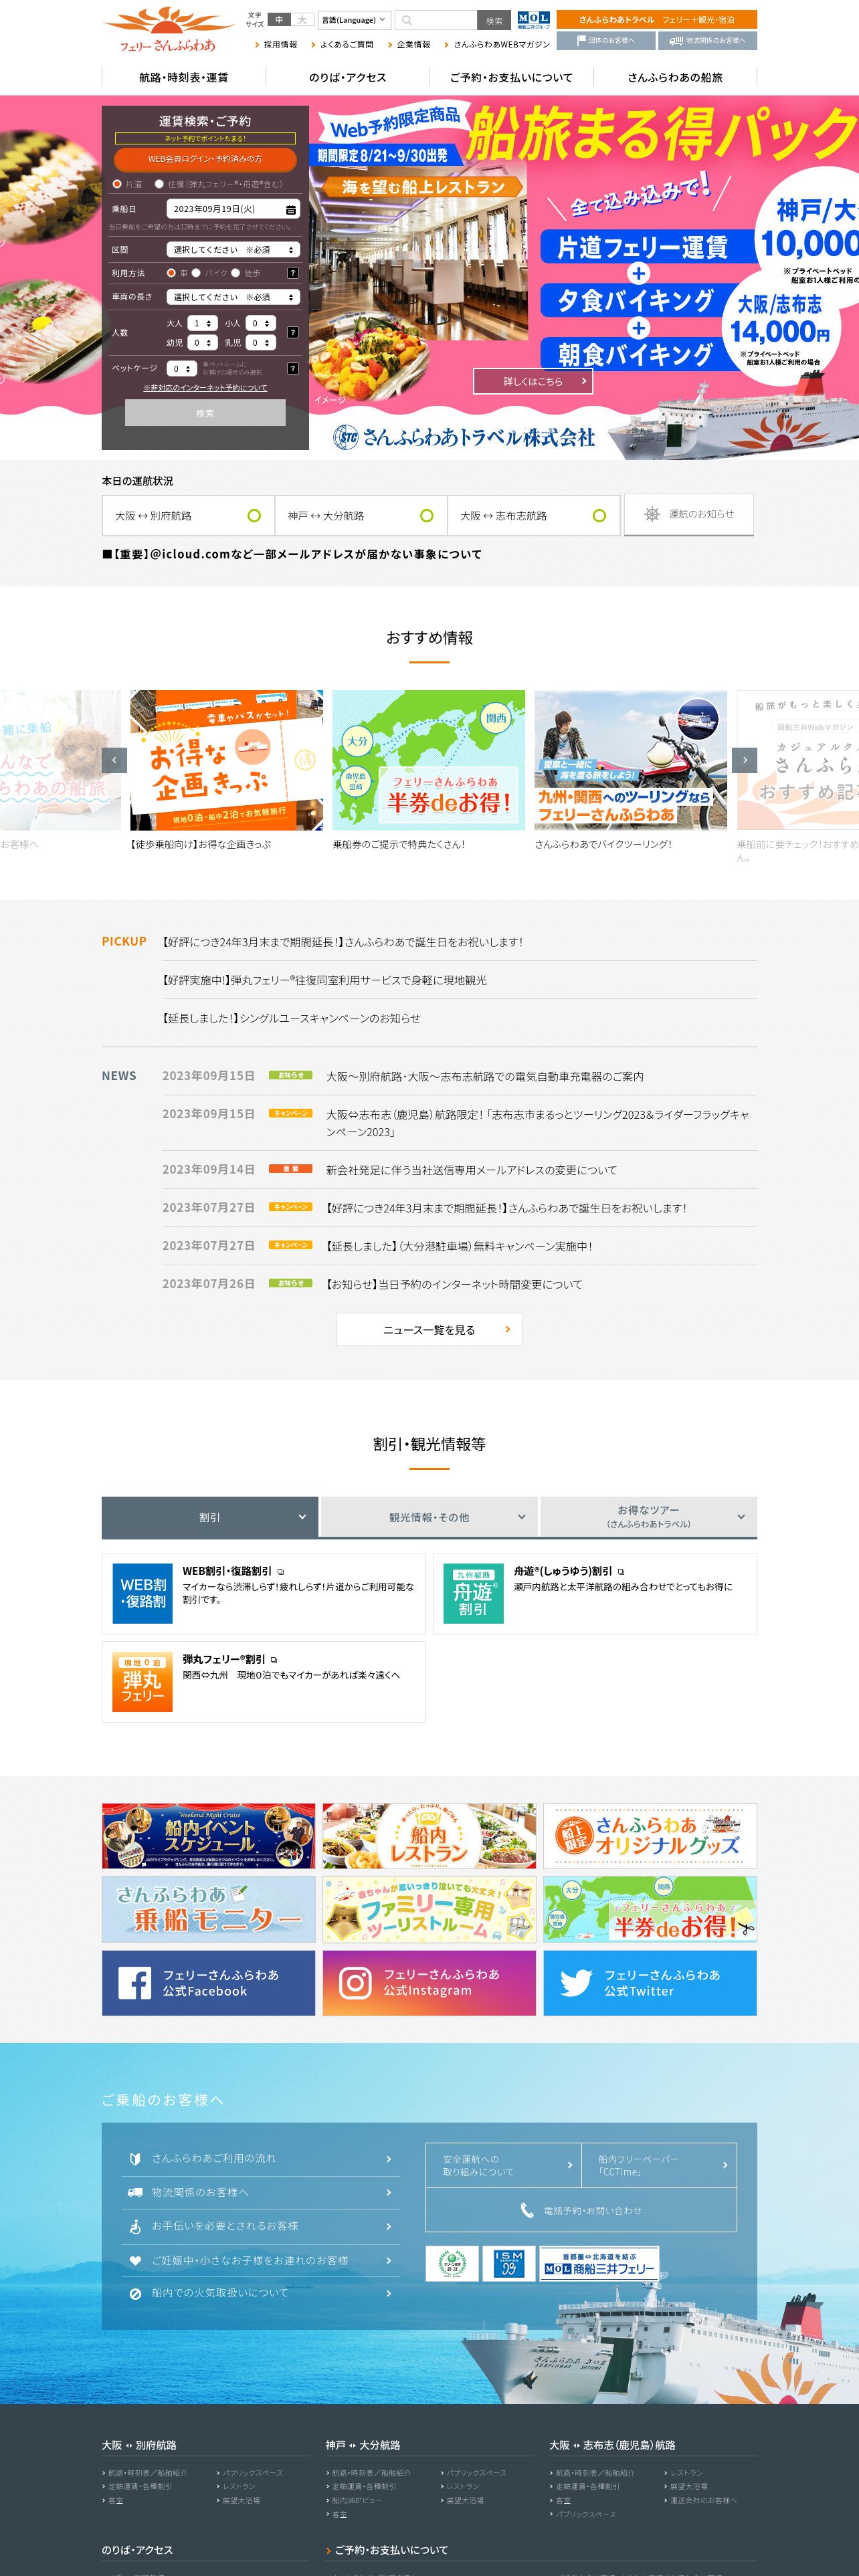This screenshot has height=2576, width=859.
Task: Expand the お得なツアー tab
Action: pyautogui.click(x=648, y=1517)
